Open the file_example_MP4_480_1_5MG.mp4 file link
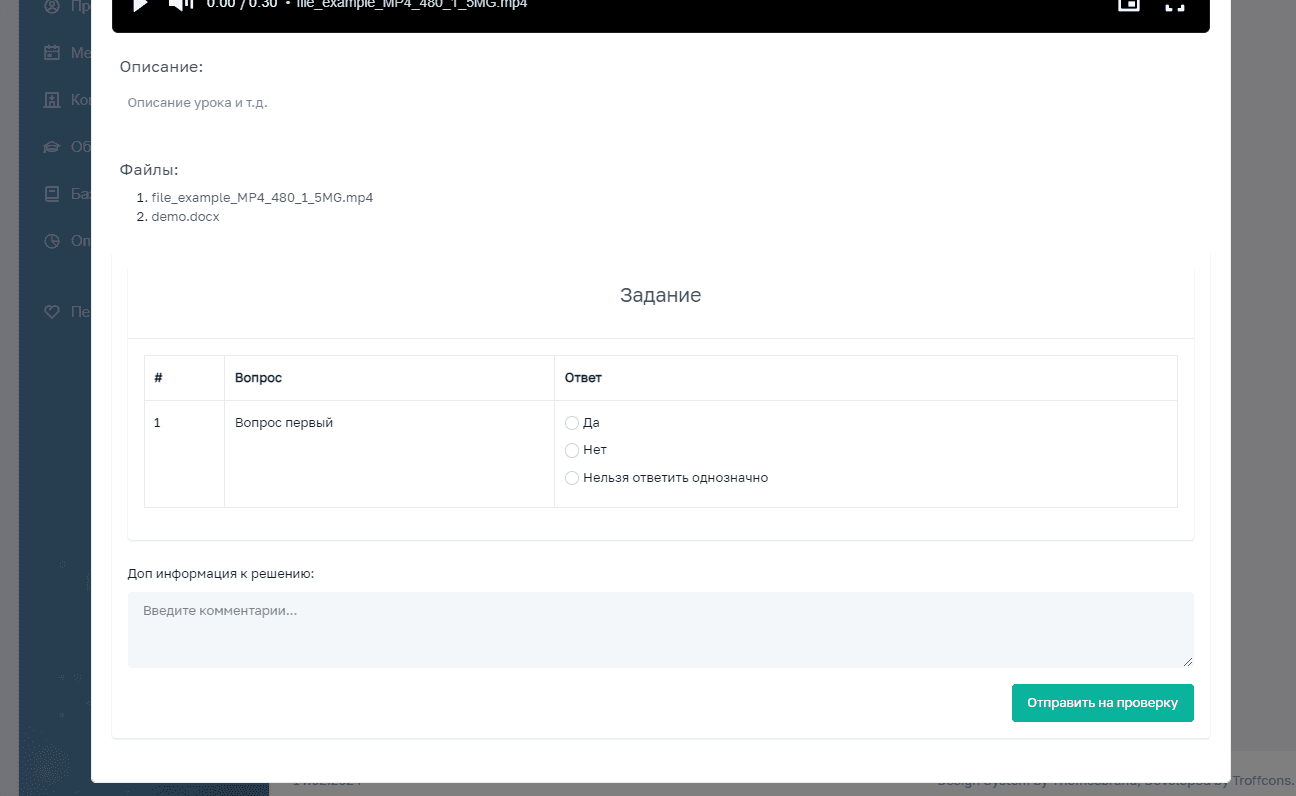 262,198
